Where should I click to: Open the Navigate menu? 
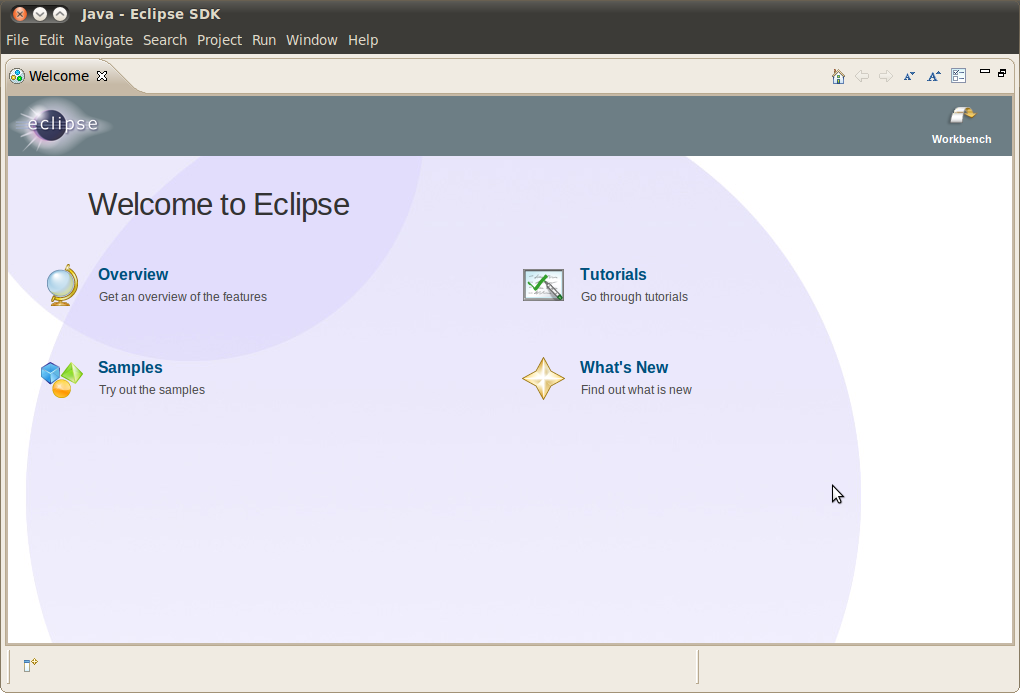pyautogui.click(x=103, y=40)
